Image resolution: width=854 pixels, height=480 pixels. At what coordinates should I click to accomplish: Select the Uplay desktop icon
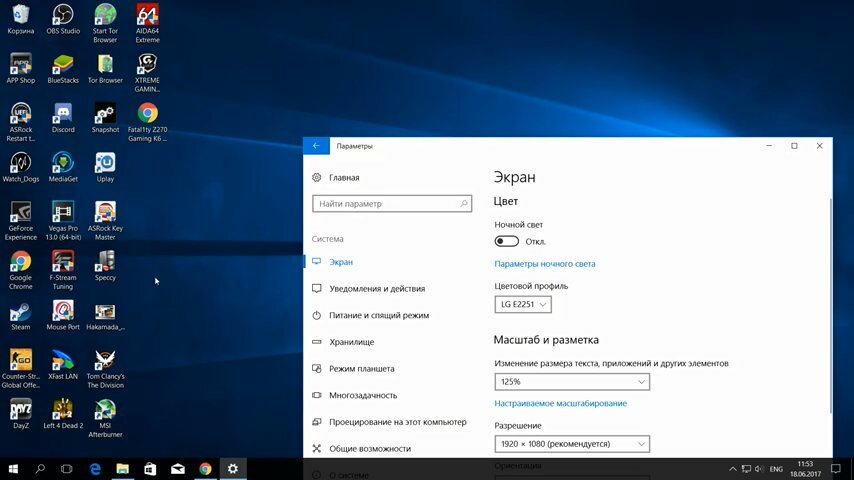click(105, 167)
